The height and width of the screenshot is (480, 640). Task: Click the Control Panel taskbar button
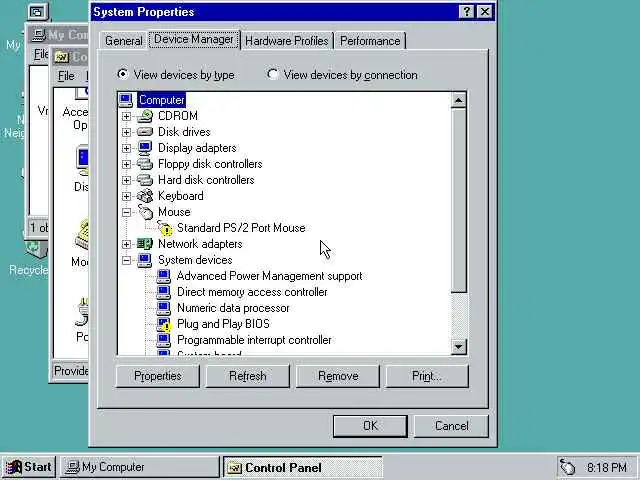click(x=302, y=467)
